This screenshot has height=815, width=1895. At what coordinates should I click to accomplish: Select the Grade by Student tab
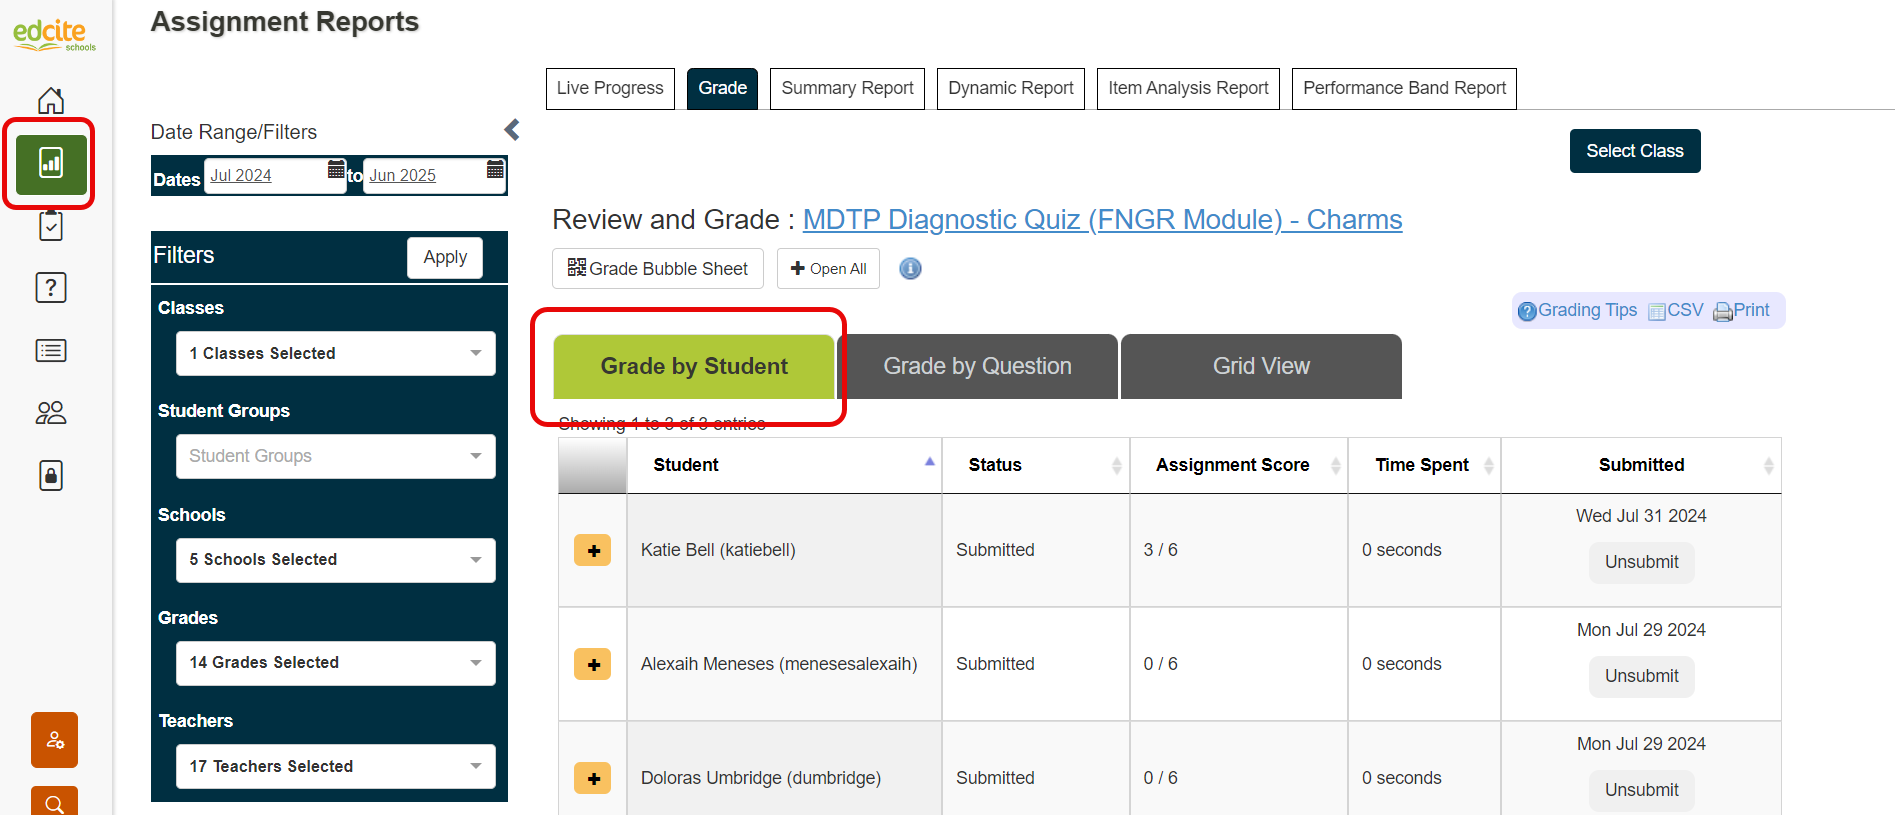coord(694,367)
